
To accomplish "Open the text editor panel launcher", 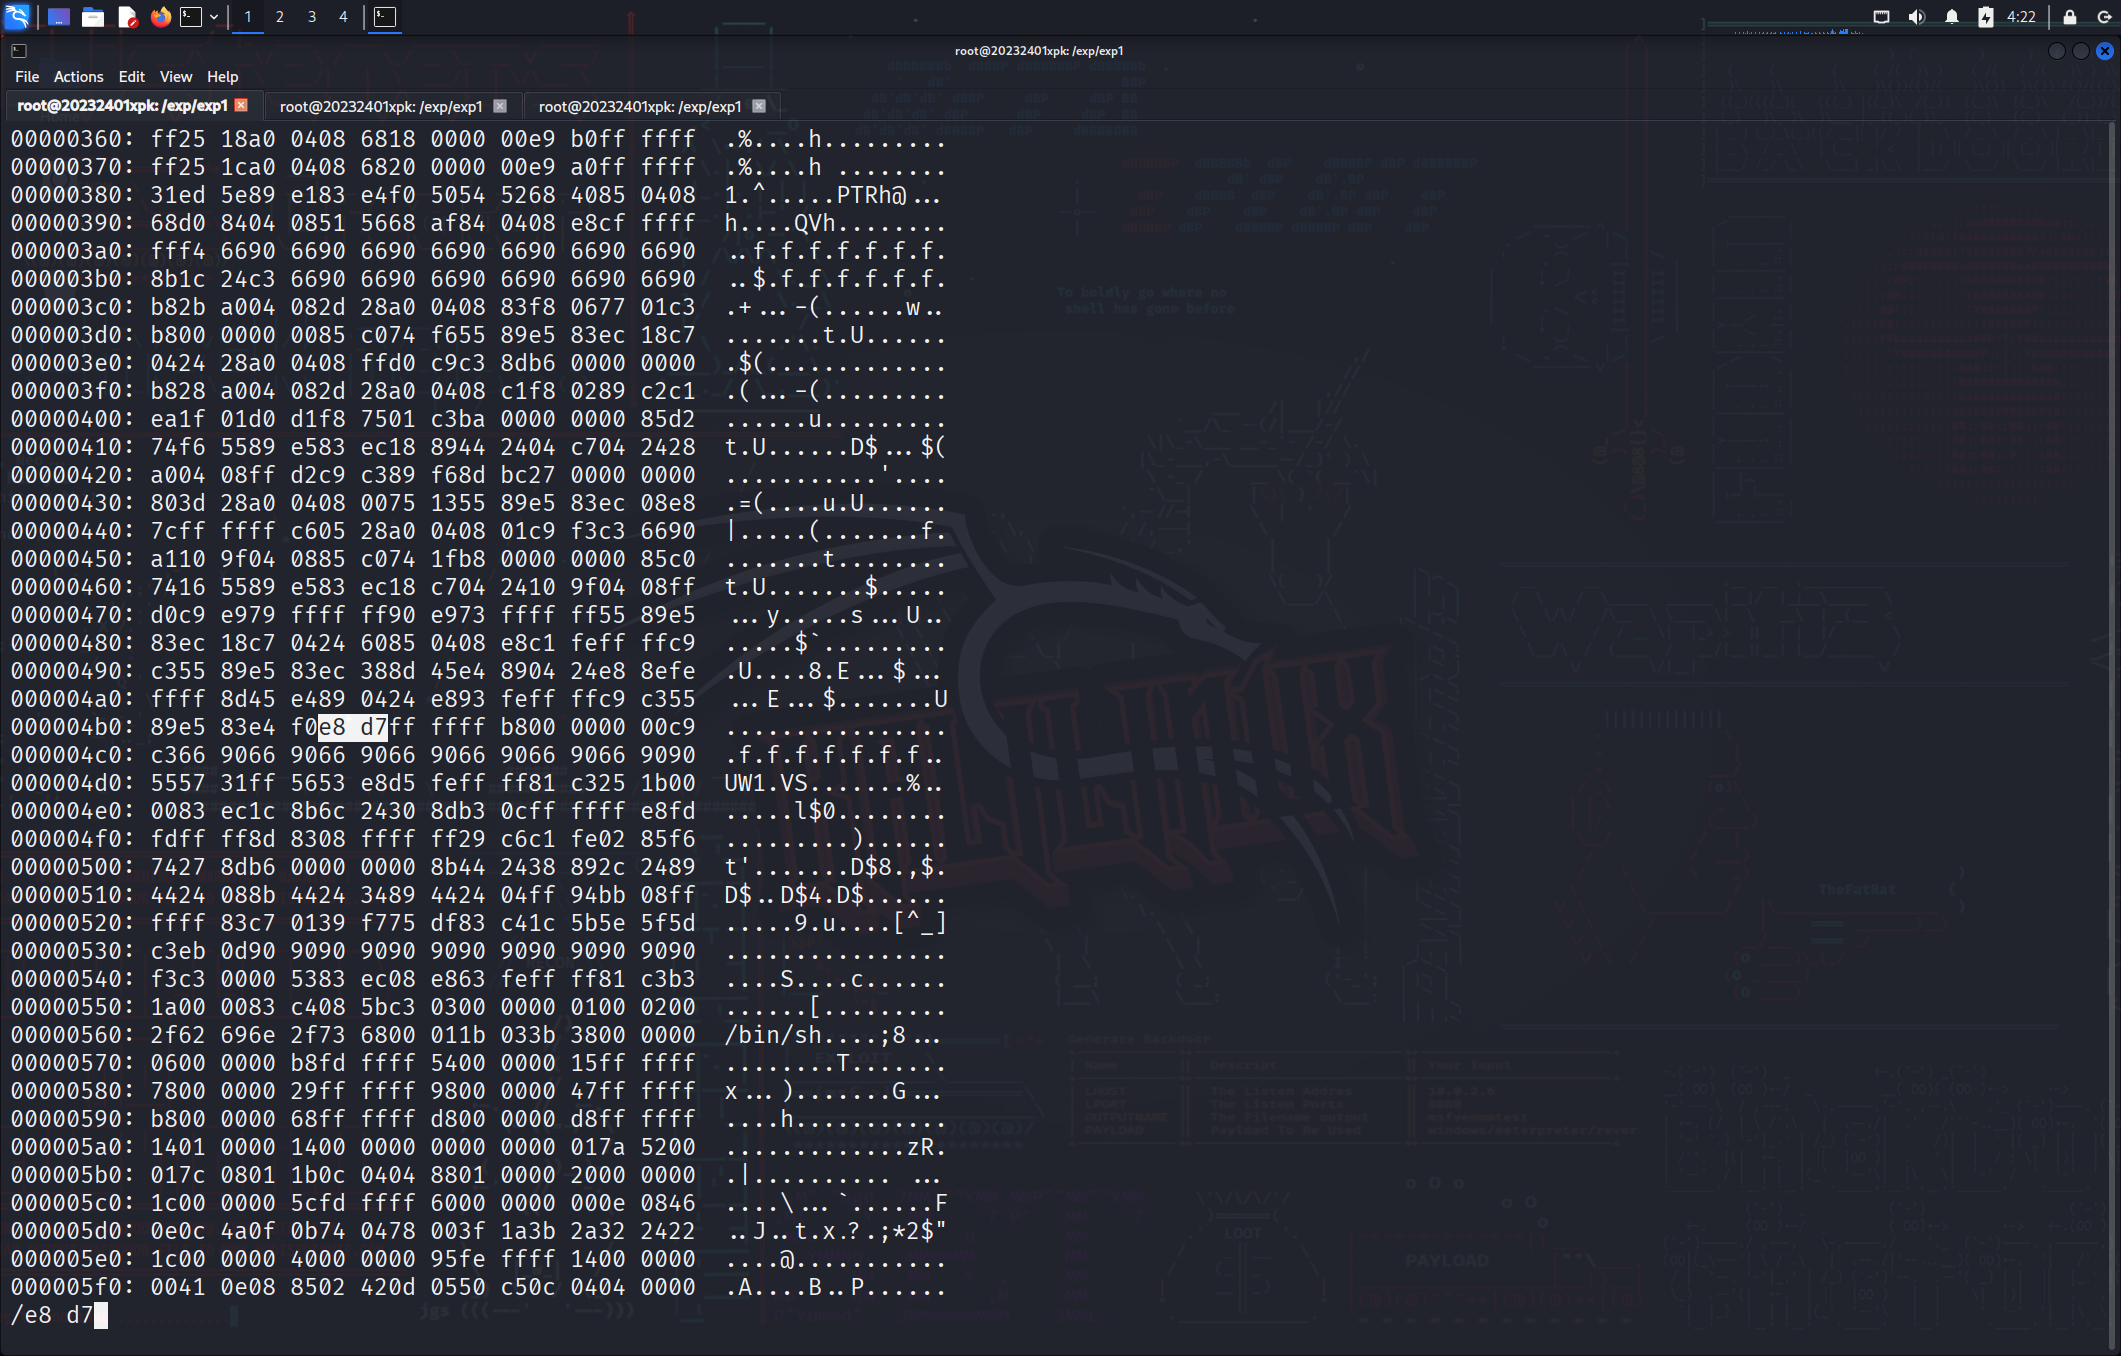I will tap(127, 17).
